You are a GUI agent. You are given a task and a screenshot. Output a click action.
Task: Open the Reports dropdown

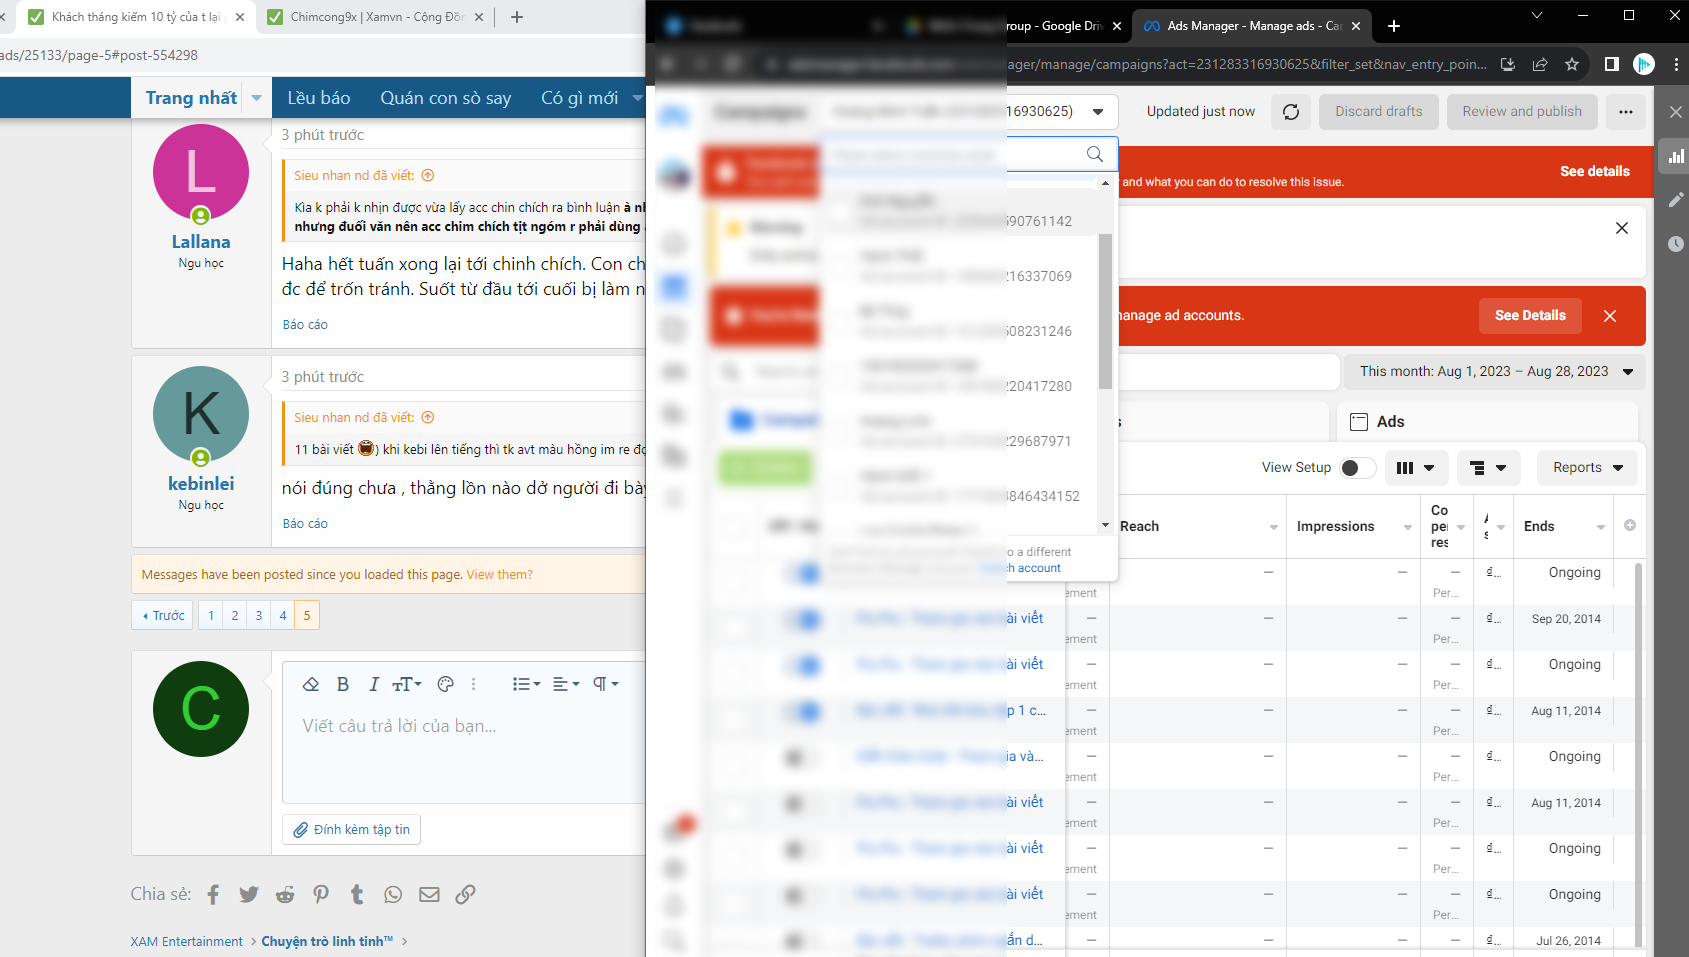point(1587,468)
